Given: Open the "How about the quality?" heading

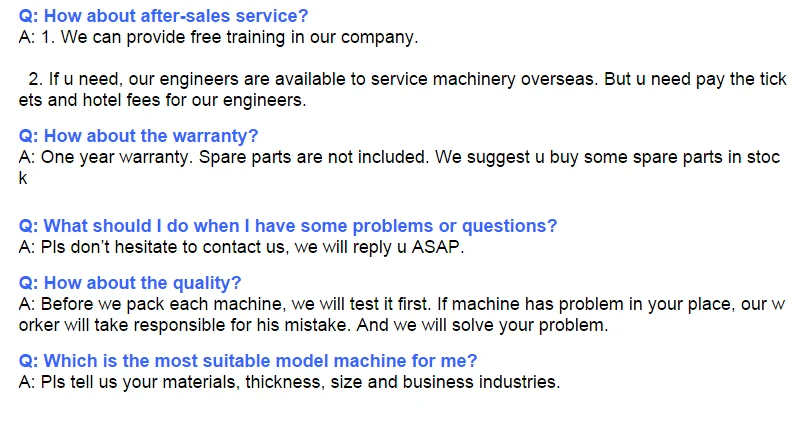Looking at the screenshot, I should point(130,283).
